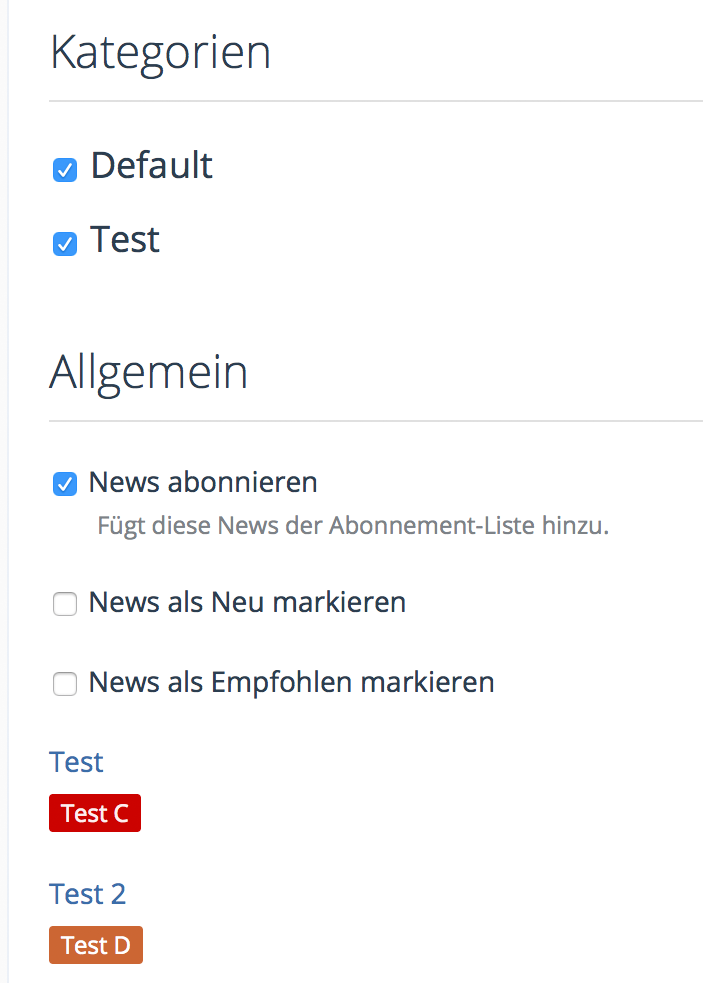
Task: Open the 'Test 2' link
Action: click(88, 893)
